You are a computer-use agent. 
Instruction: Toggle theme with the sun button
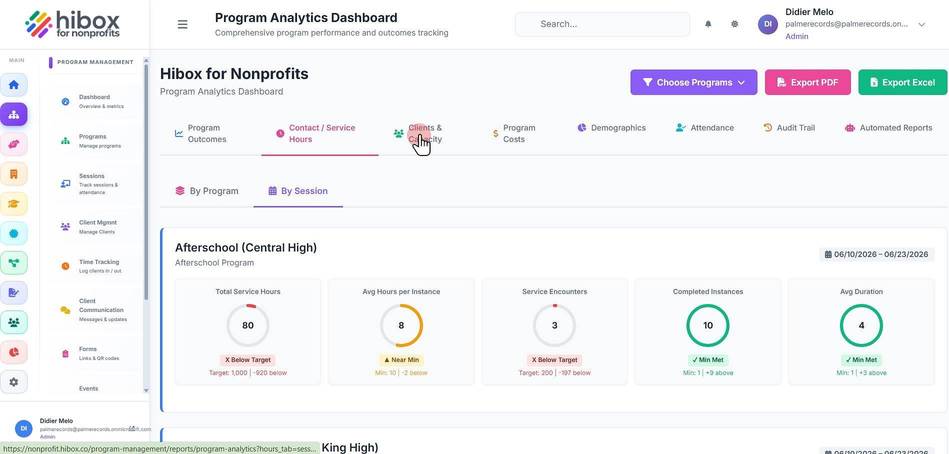pyautogui.click(x=735, y=24)
